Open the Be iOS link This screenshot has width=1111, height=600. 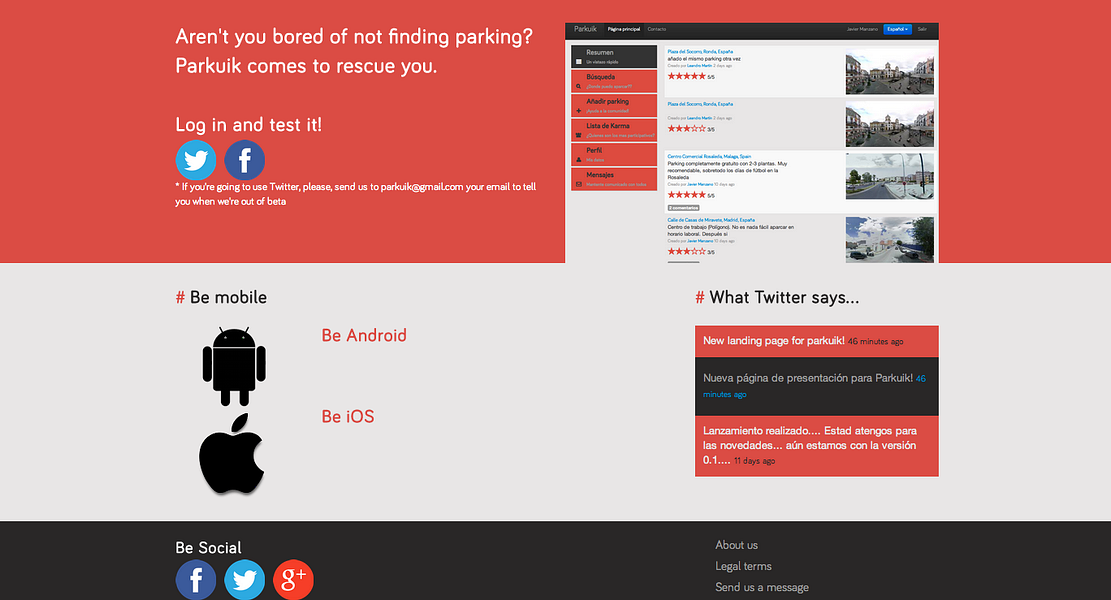coord(348,417)
